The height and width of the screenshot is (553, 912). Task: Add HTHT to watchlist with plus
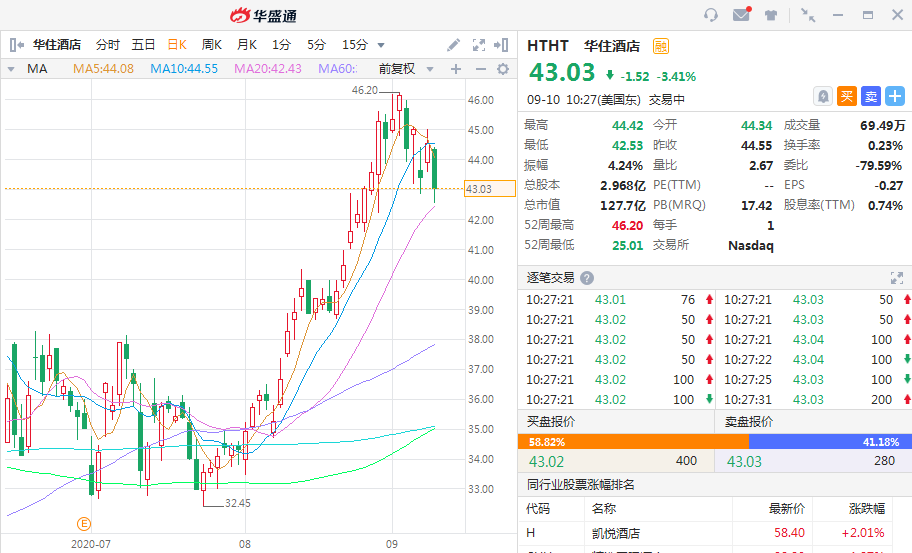pyautogui.click(x=895, y=96)
